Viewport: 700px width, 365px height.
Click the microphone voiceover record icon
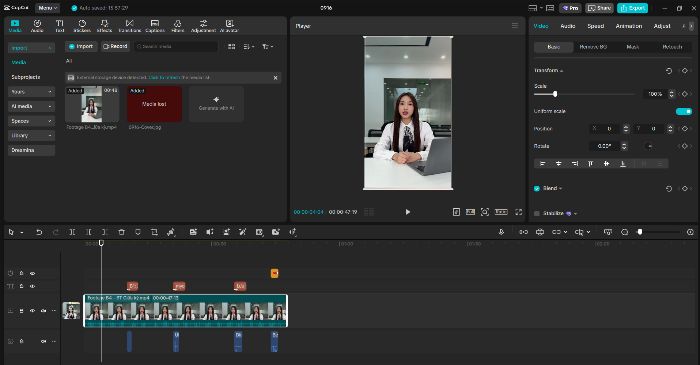[501, 232]
